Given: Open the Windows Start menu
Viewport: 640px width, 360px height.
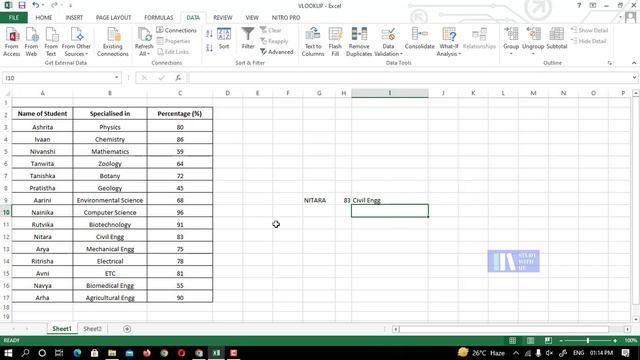Looking at the screenshot, I should (8, 353).
